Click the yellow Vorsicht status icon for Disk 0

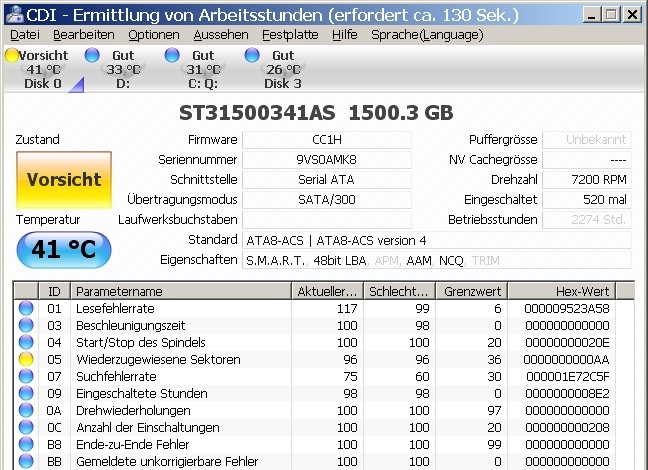12,55
